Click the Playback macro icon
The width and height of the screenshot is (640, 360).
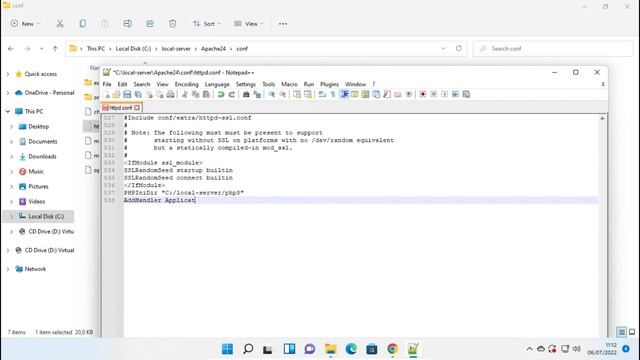444,95
